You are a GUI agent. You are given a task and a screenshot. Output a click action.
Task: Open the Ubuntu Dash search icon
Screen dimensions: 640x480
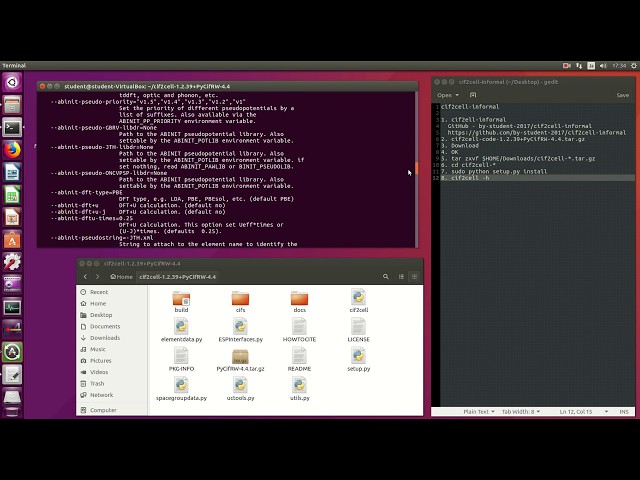tap(12, 83)
